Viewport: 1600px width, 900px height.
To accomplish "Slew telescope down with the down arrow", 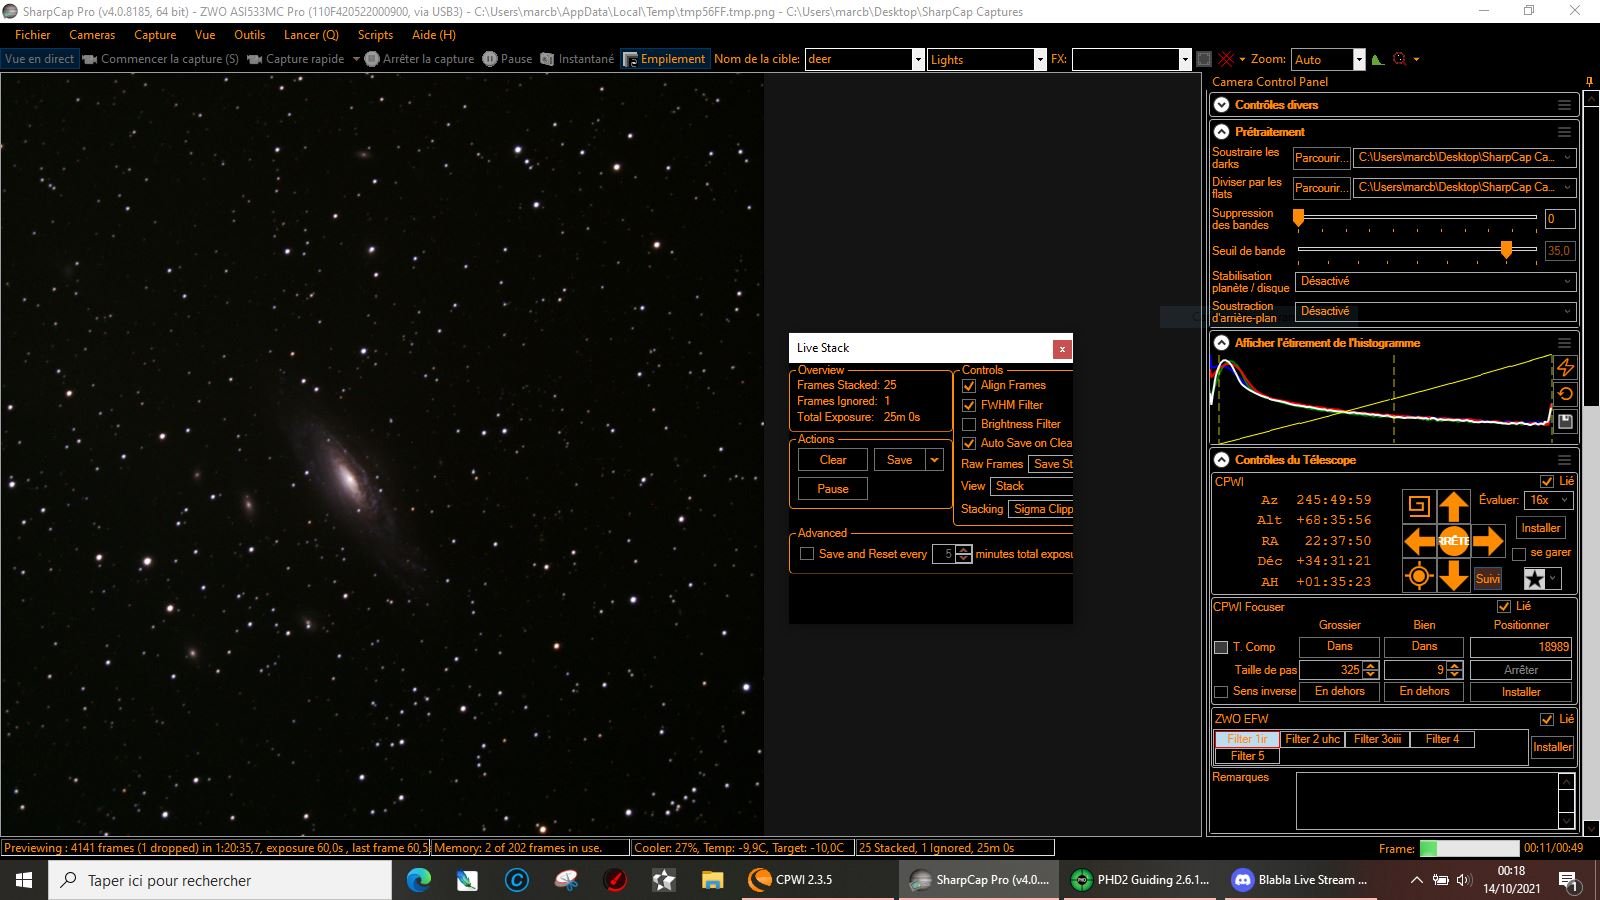I will pyautogui.click(x=1453, y=576).
